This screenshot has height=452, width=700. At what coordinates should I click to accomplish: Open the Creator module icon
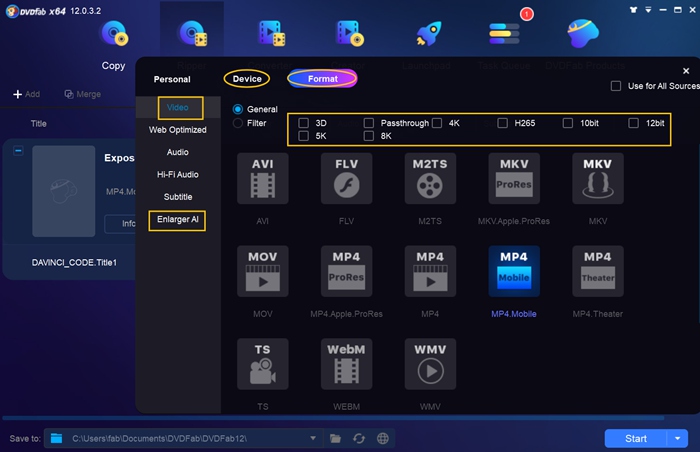[350, 33]
